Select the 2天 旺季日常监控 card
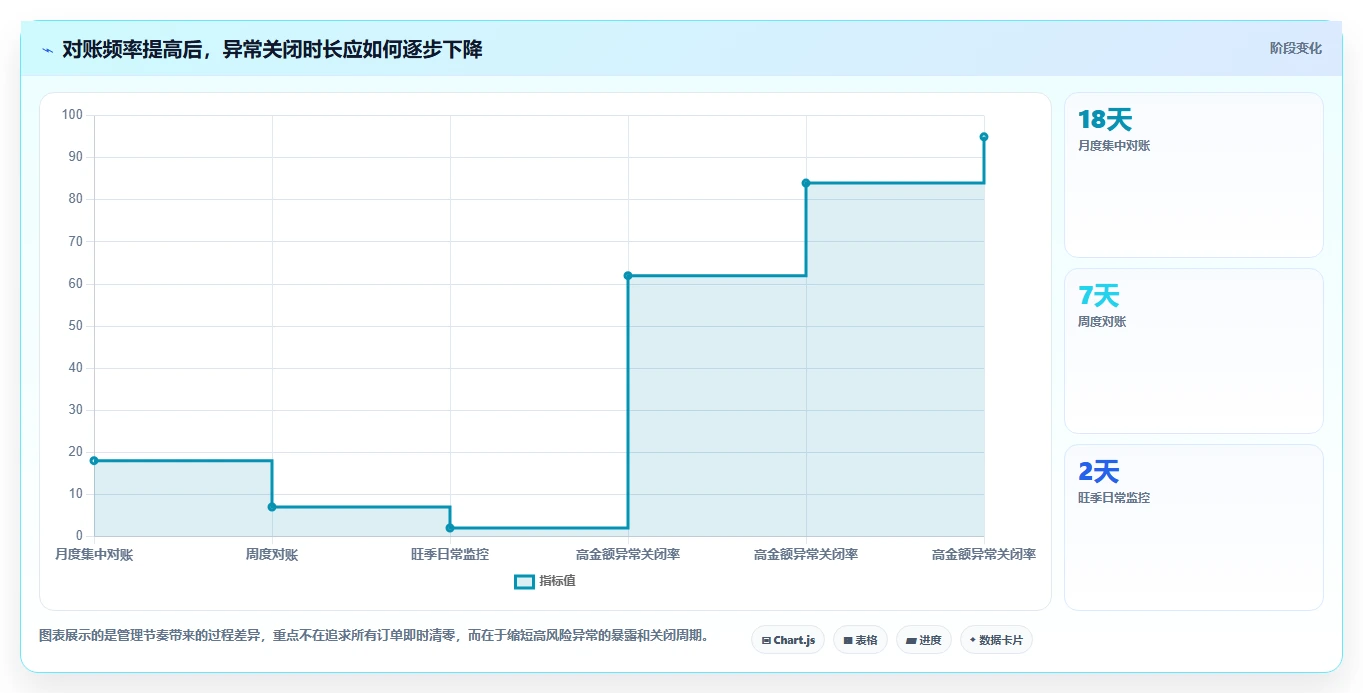The height and width of the screenshot is (693, 1363). [1194, 527]
